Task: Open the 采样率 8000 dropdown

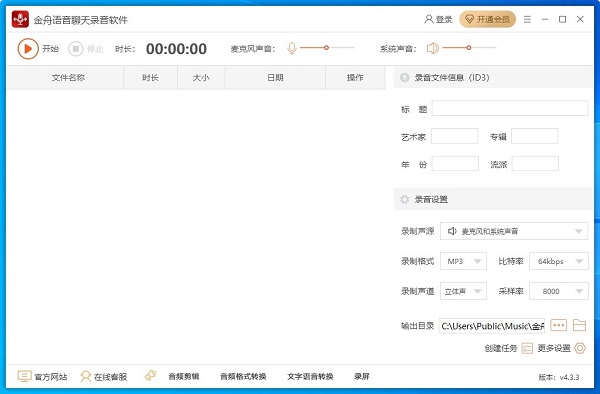Action: [x=559, y=291]
